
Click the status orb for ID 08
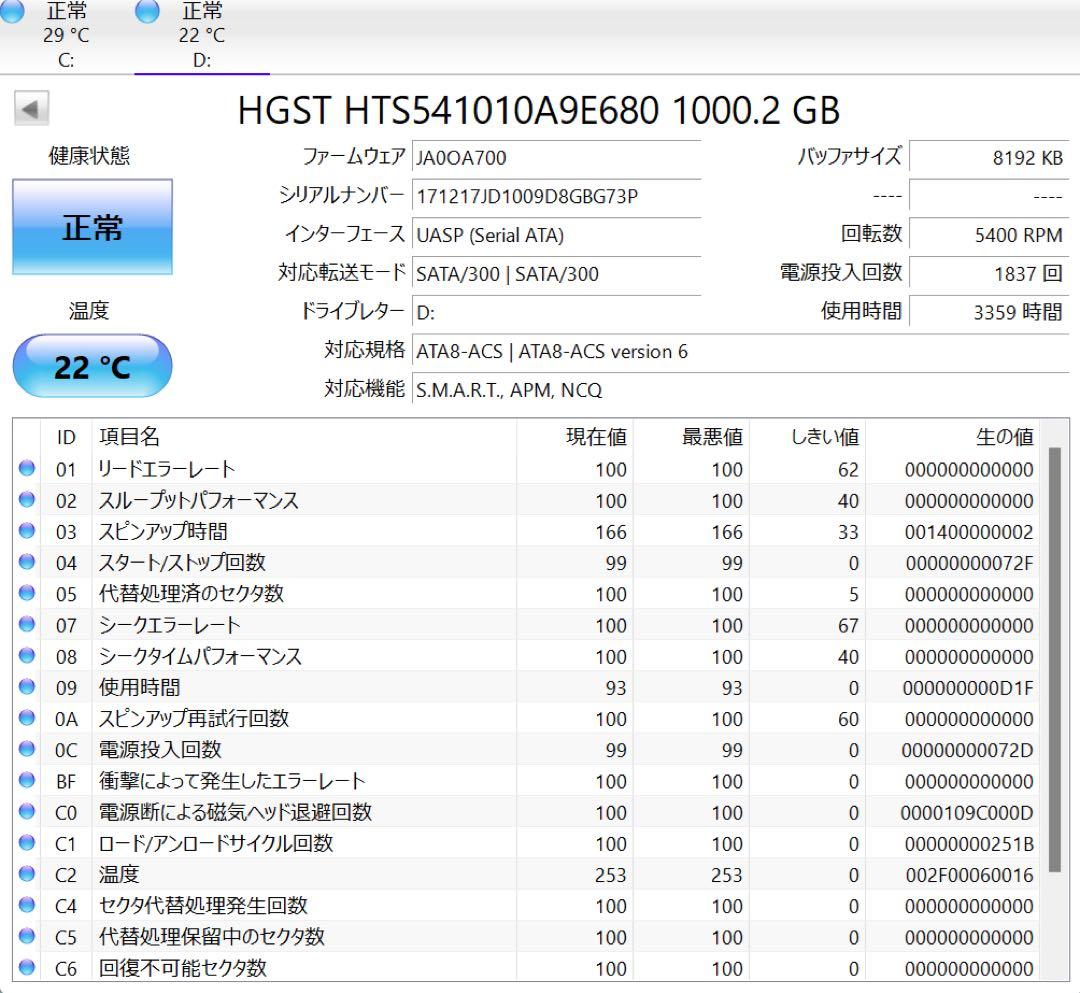(x=27, y=655)
